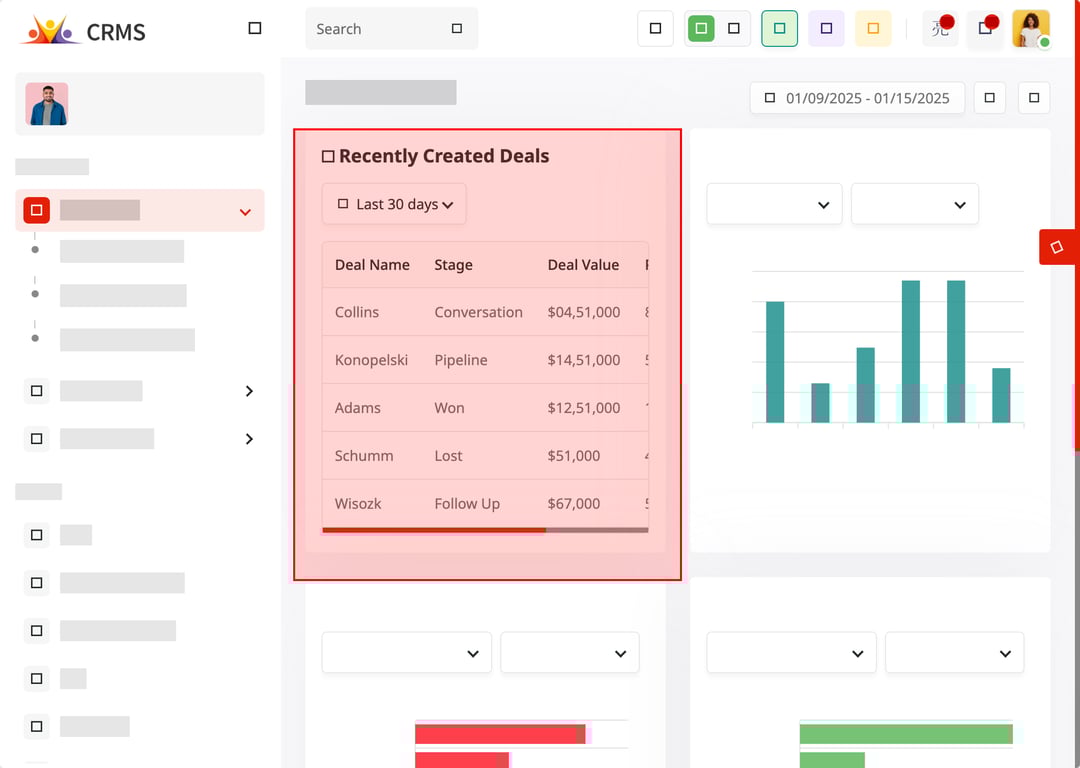Click the Collins deal row
The width and height of the screenshot is (1080, 768).
(485, 312)
